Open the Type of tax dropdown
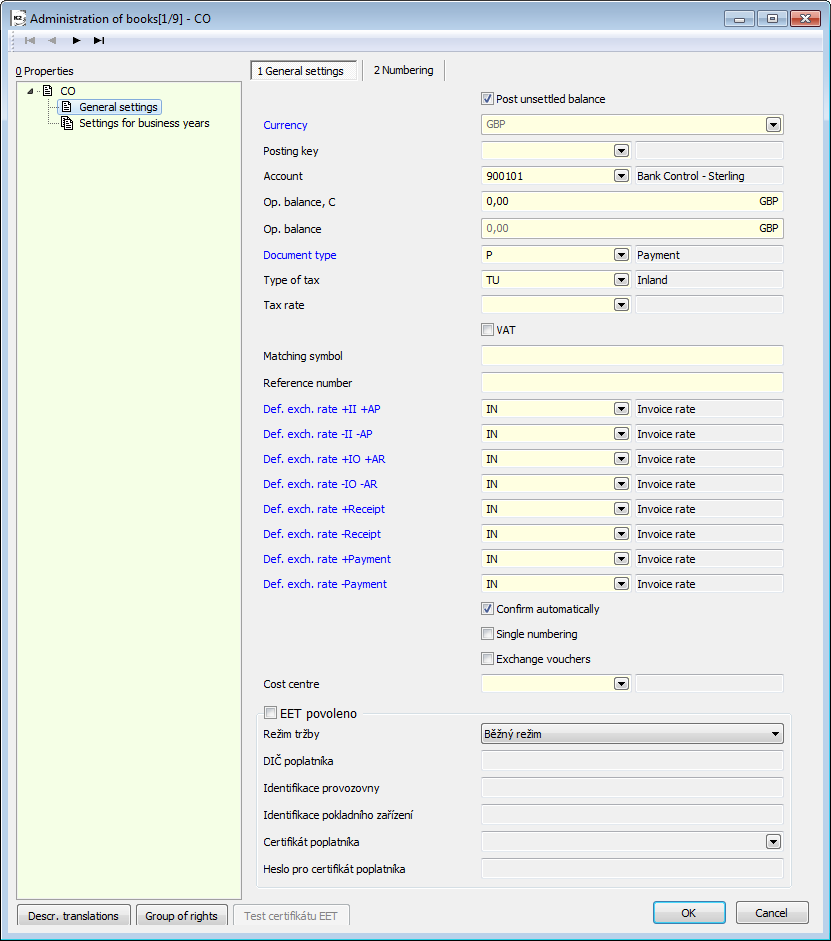The image size is (831, 941). click(x=622, y=280)
